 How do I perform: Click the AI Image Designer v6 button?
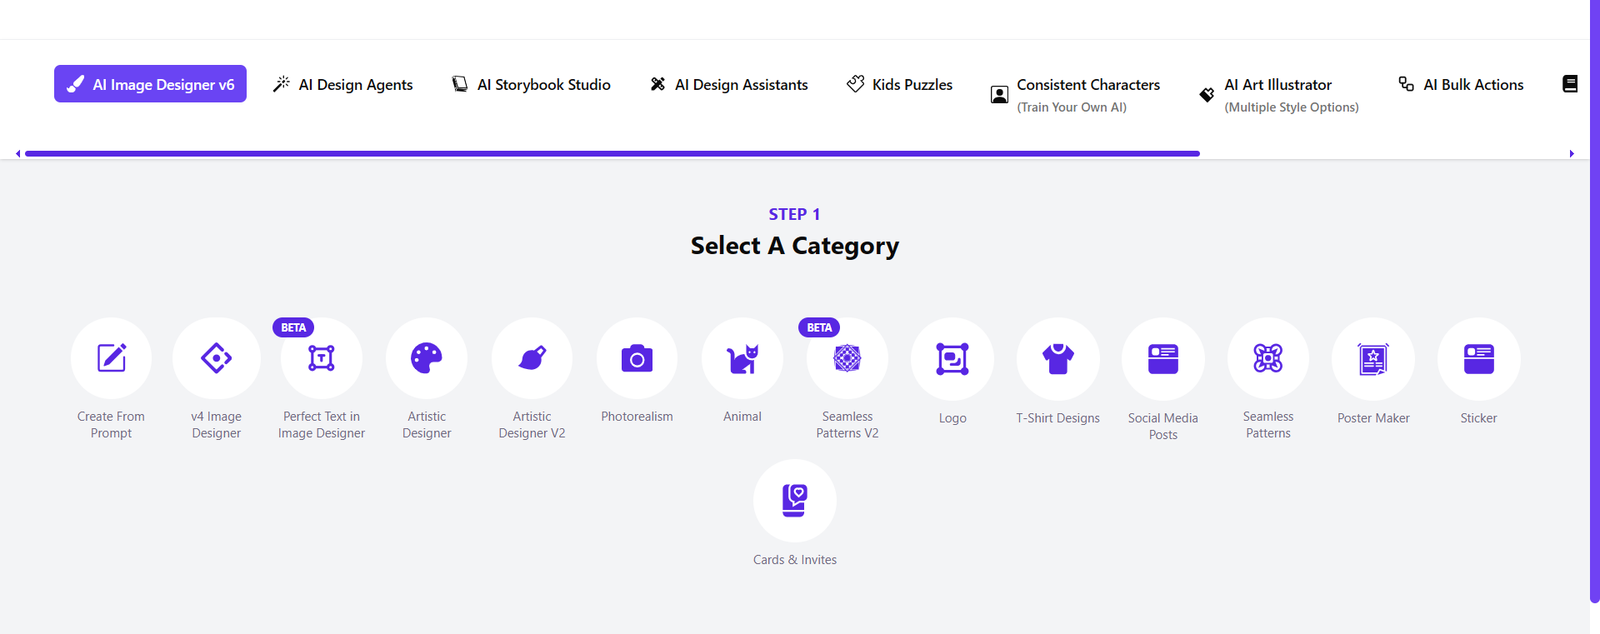[x=150, y=84]
